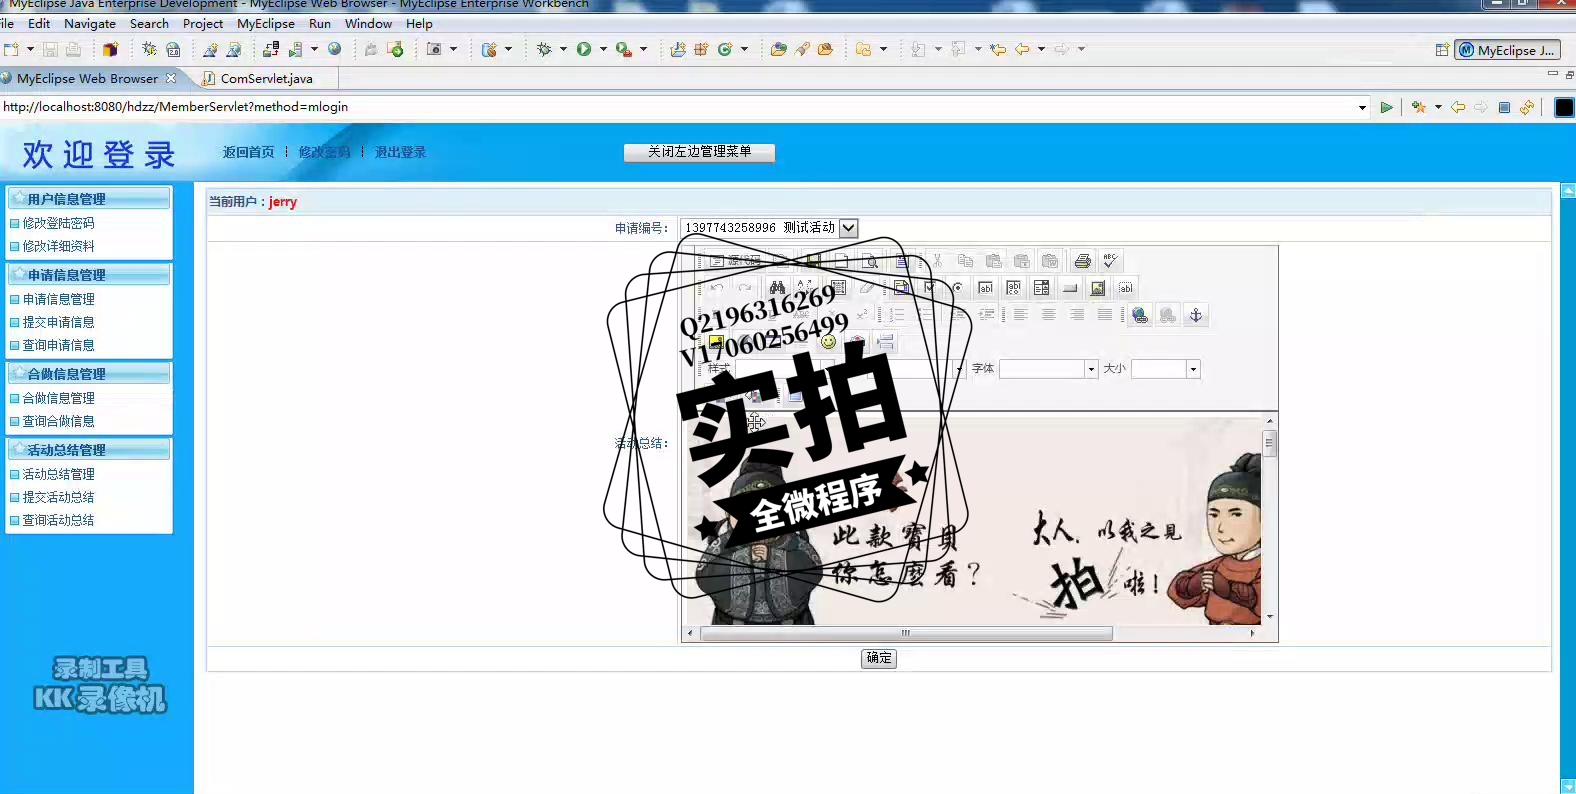Open the MyEclipse menu

[266, 23]
